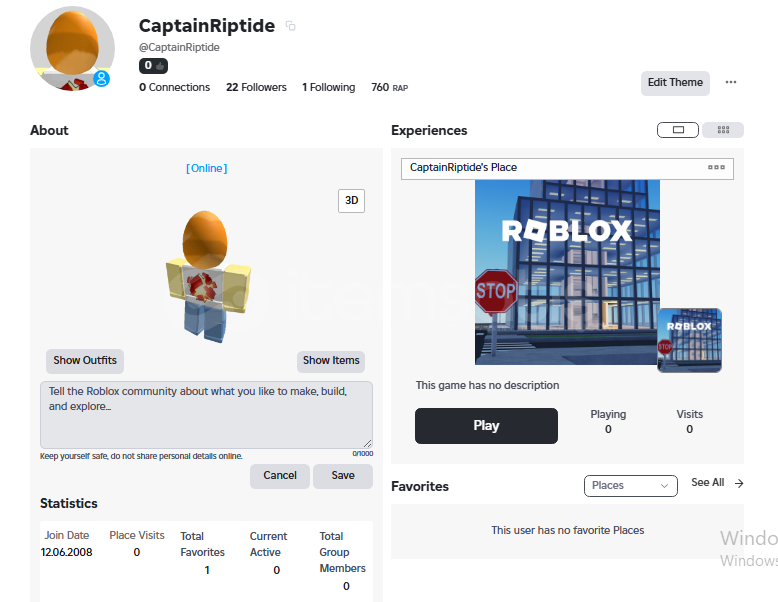
Task: Open the 0 Connections list
Action: 174,87
